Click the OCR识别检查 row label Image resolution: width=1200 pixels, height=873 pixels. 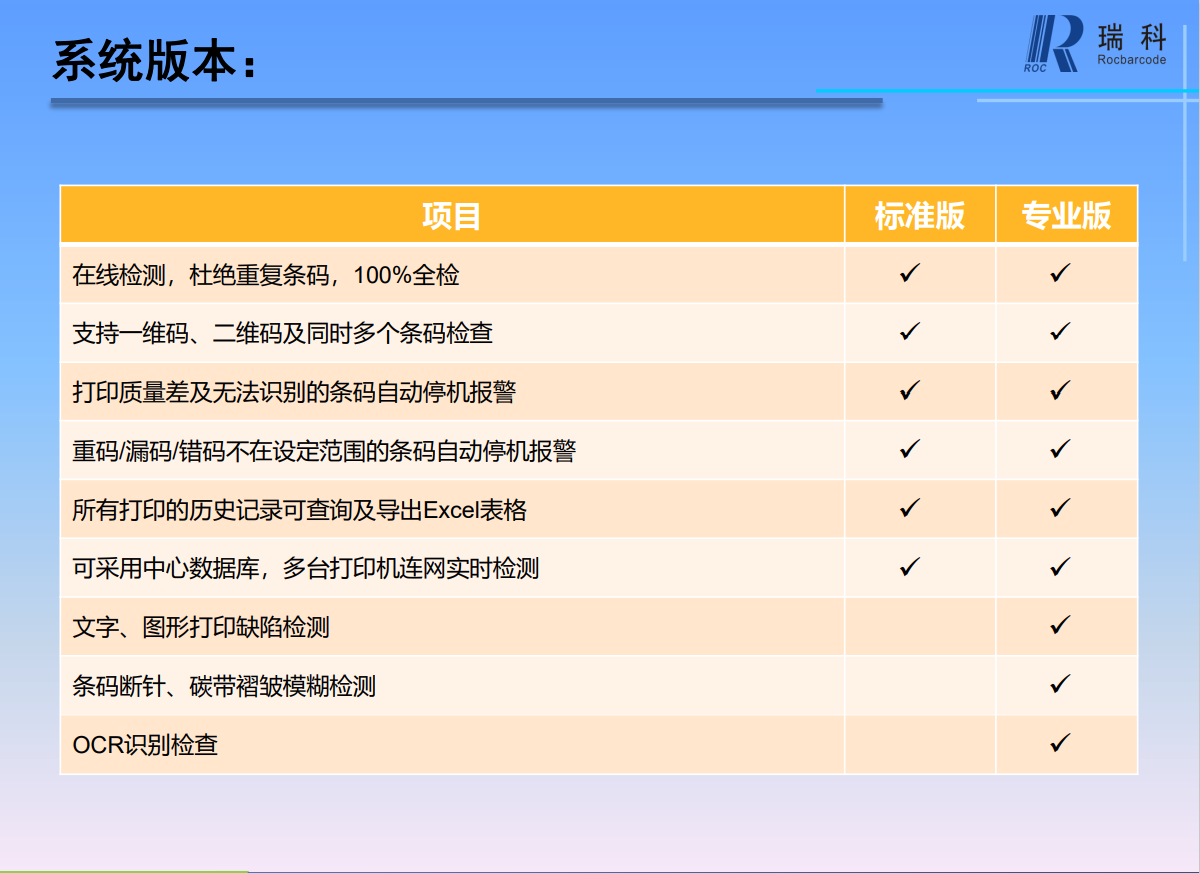point(145,745)
